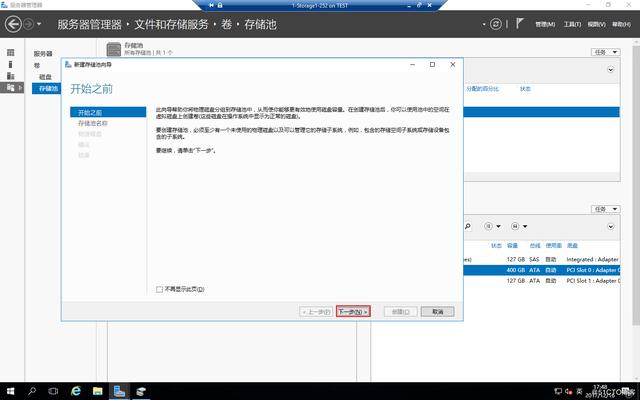Click the search magnifier in physical disks filter
Viewport: 640px width, 400px height.
[468, 226]
